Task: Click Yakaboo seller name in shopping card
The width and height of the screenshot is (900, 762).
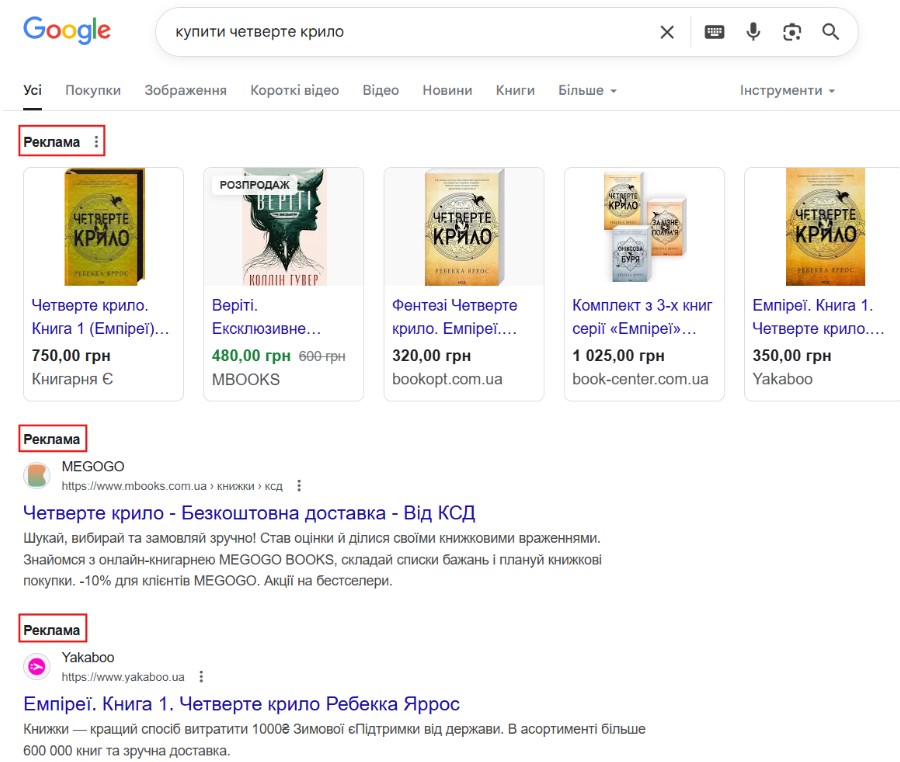Action: click(x=782, y=379)
